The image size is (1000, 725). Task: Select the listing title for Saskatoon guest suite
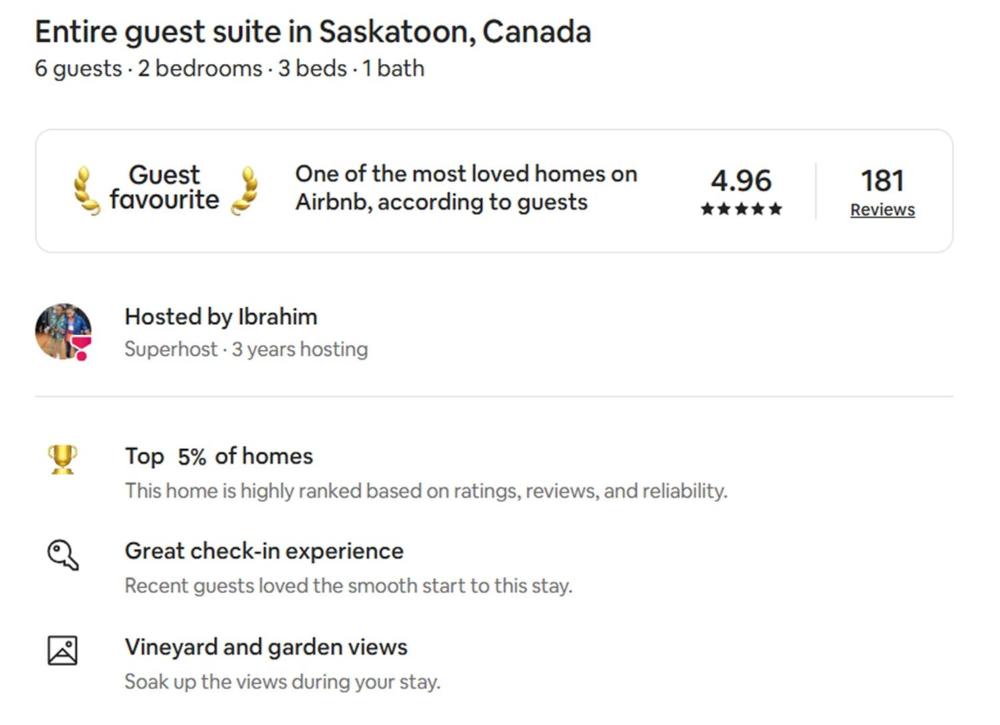click(313, 31)
